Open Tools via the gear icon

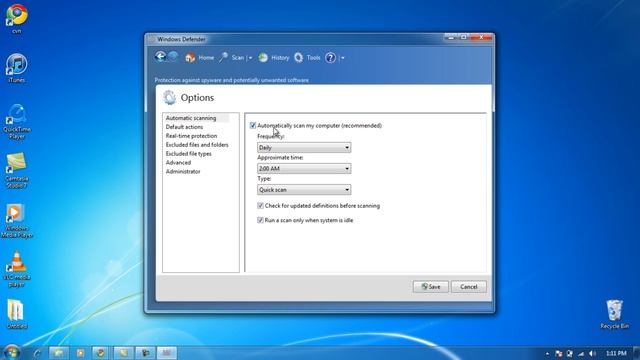[298, 58]
